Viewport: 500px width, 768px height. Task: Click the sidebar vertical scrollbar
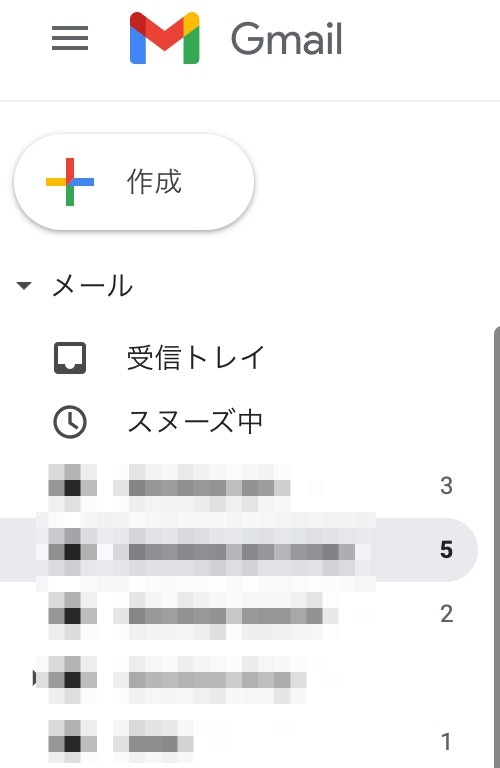[497, 546]
